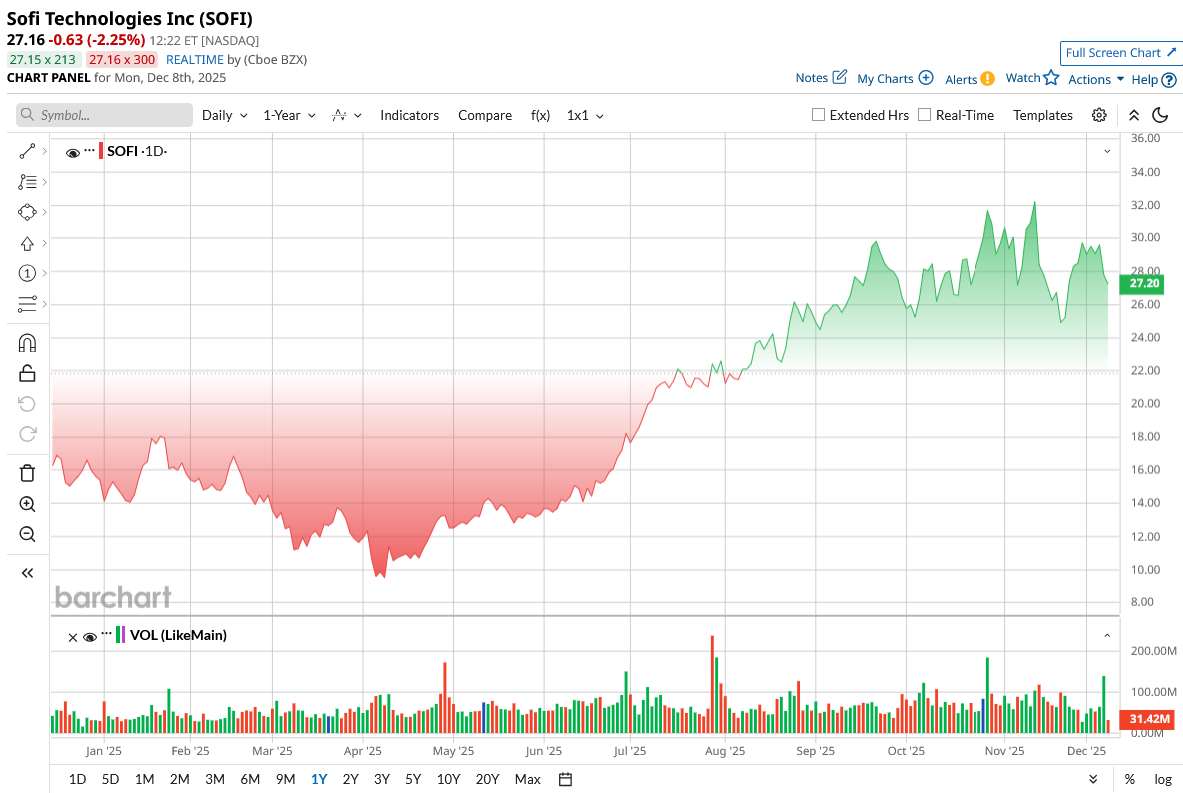The height and width of the screenshot is (793, 1183).
Task: Click the Full Screen Chart button
Action: tap(1120, 53)
